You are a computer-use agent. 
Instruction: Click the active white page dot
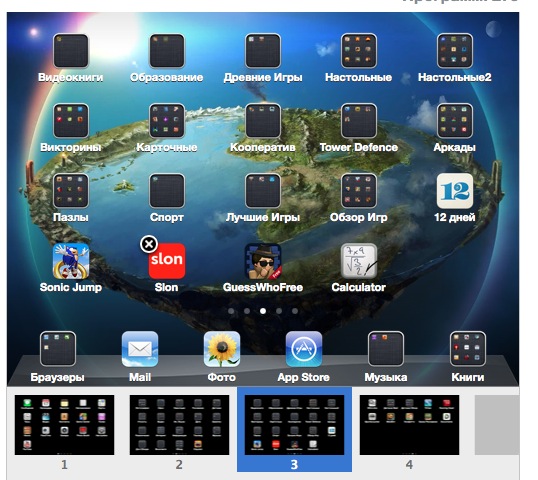[x=263, y=311]
